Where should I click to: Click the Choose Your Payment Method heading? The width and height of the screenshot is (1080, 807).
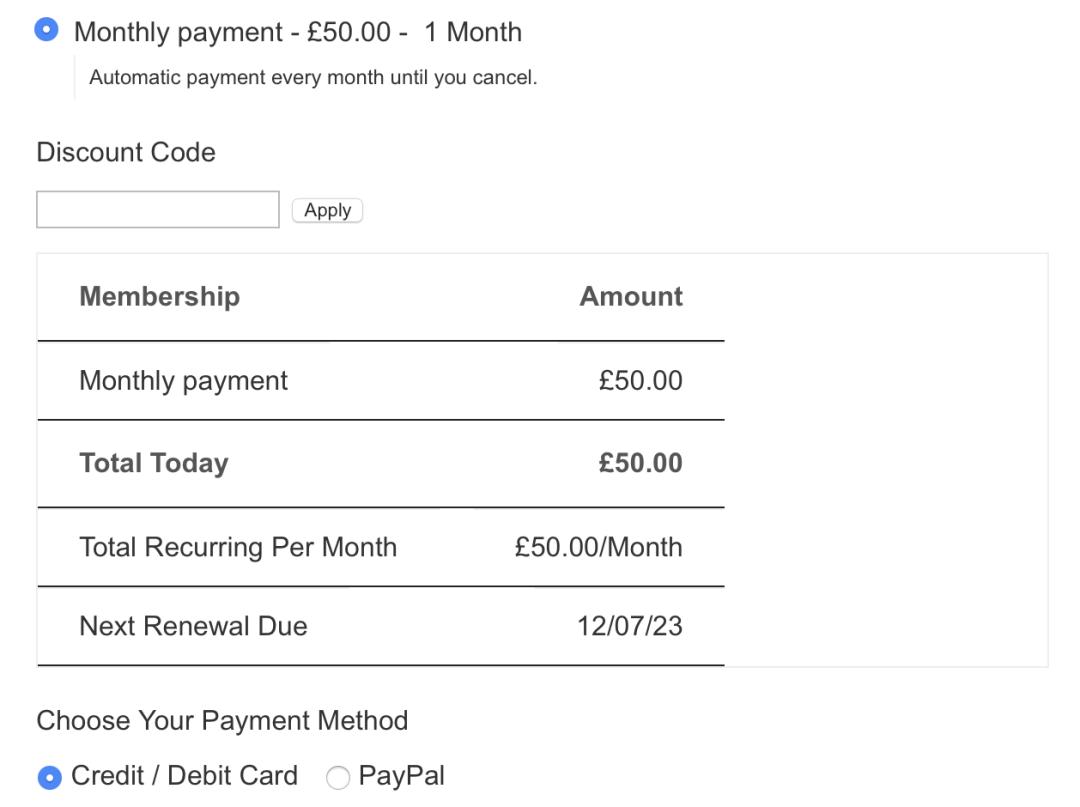(x=222, y=720)
